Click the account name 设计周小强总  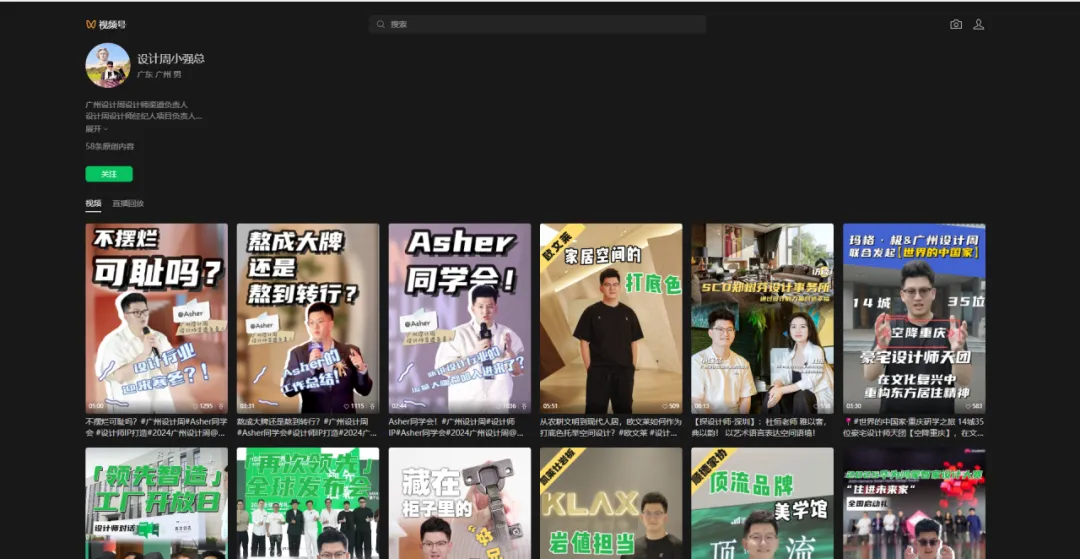click(171, 59)
